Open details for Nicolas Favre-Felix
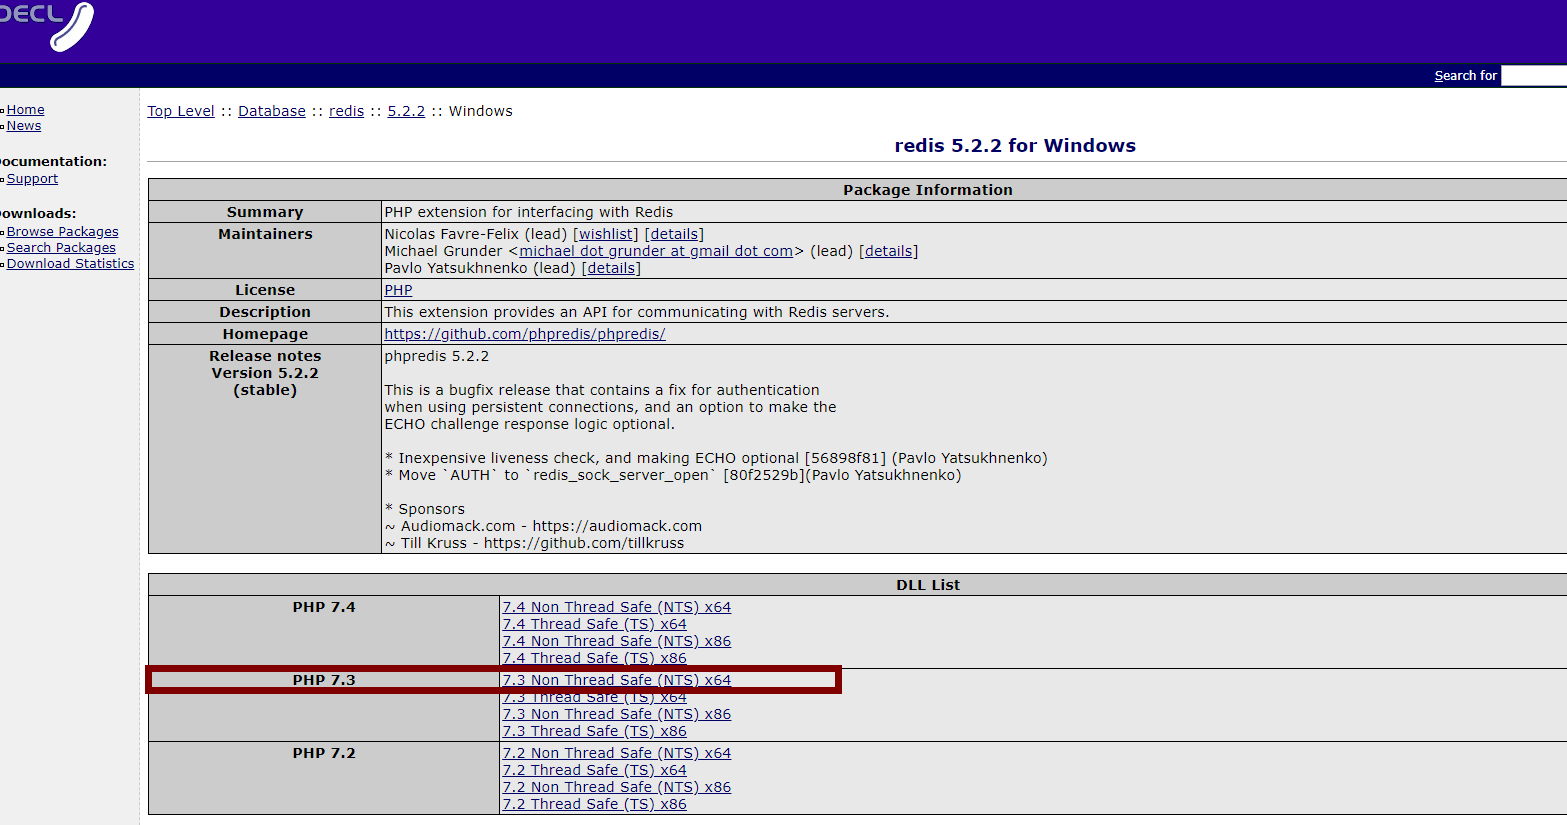The image size is (1567, 825). click(x=675, y=234)
